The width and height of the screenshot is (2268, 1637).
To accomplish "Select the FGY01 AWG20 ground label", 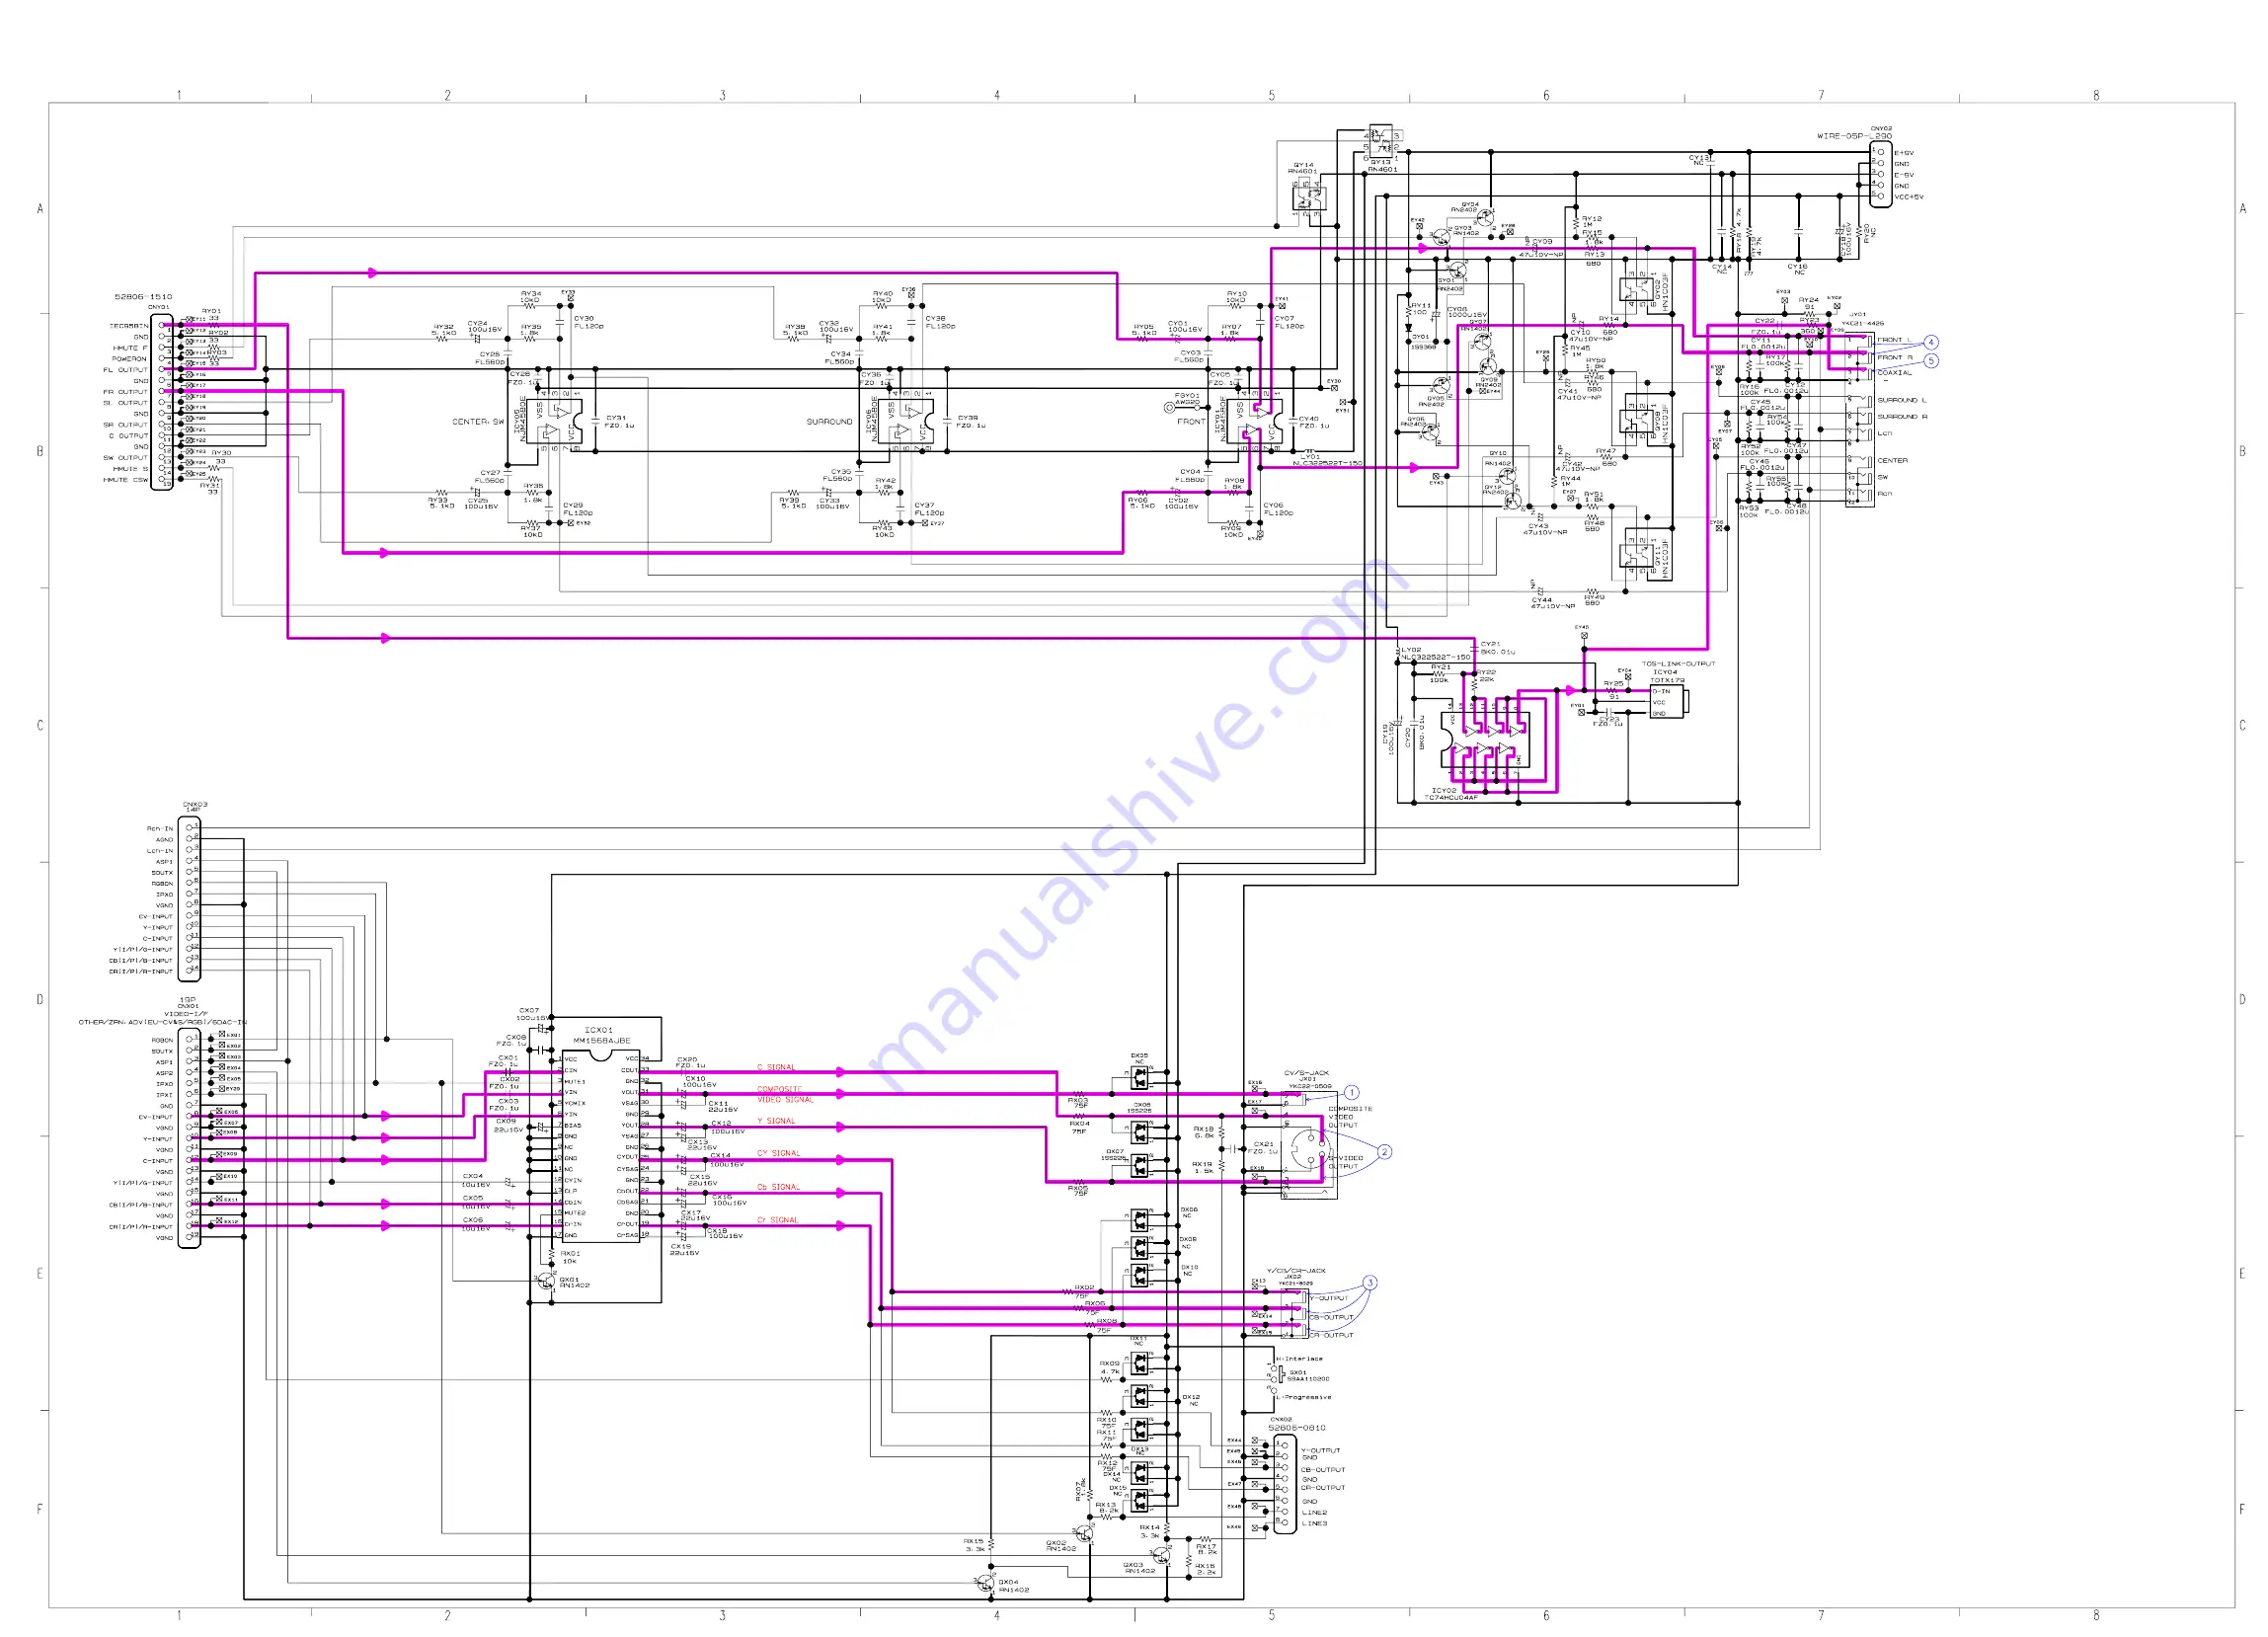I will point(1187,398).
